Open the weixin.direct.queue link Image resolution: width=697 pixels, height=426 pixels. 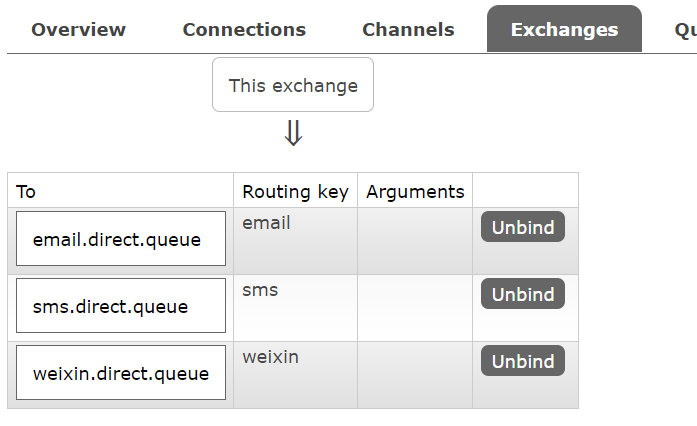(121, 374)
